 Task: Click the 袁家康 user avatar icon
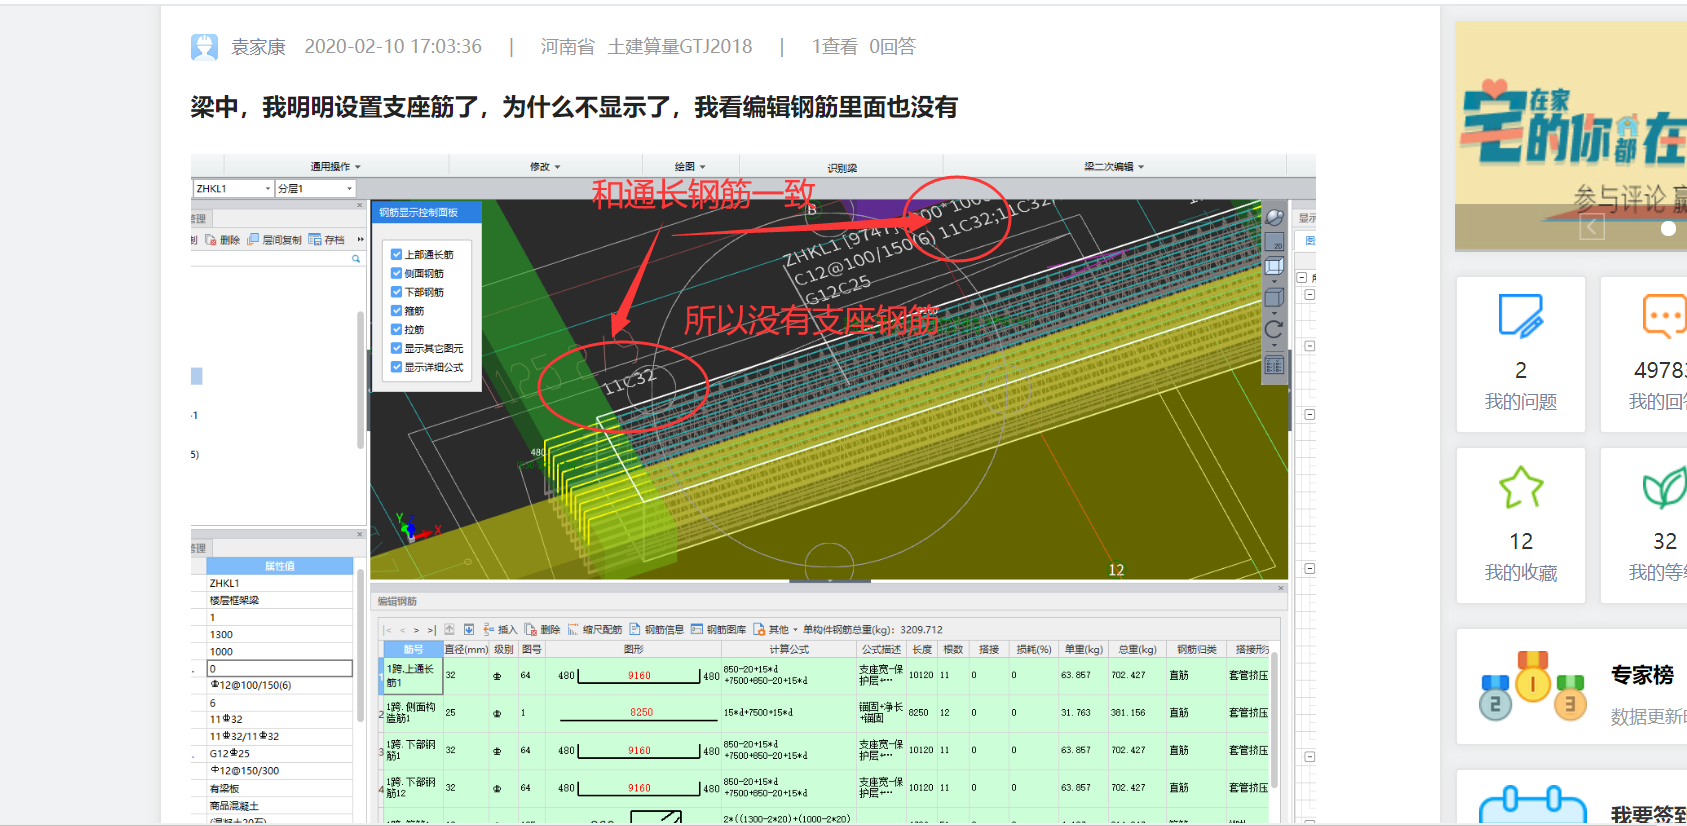click(204, 47)
